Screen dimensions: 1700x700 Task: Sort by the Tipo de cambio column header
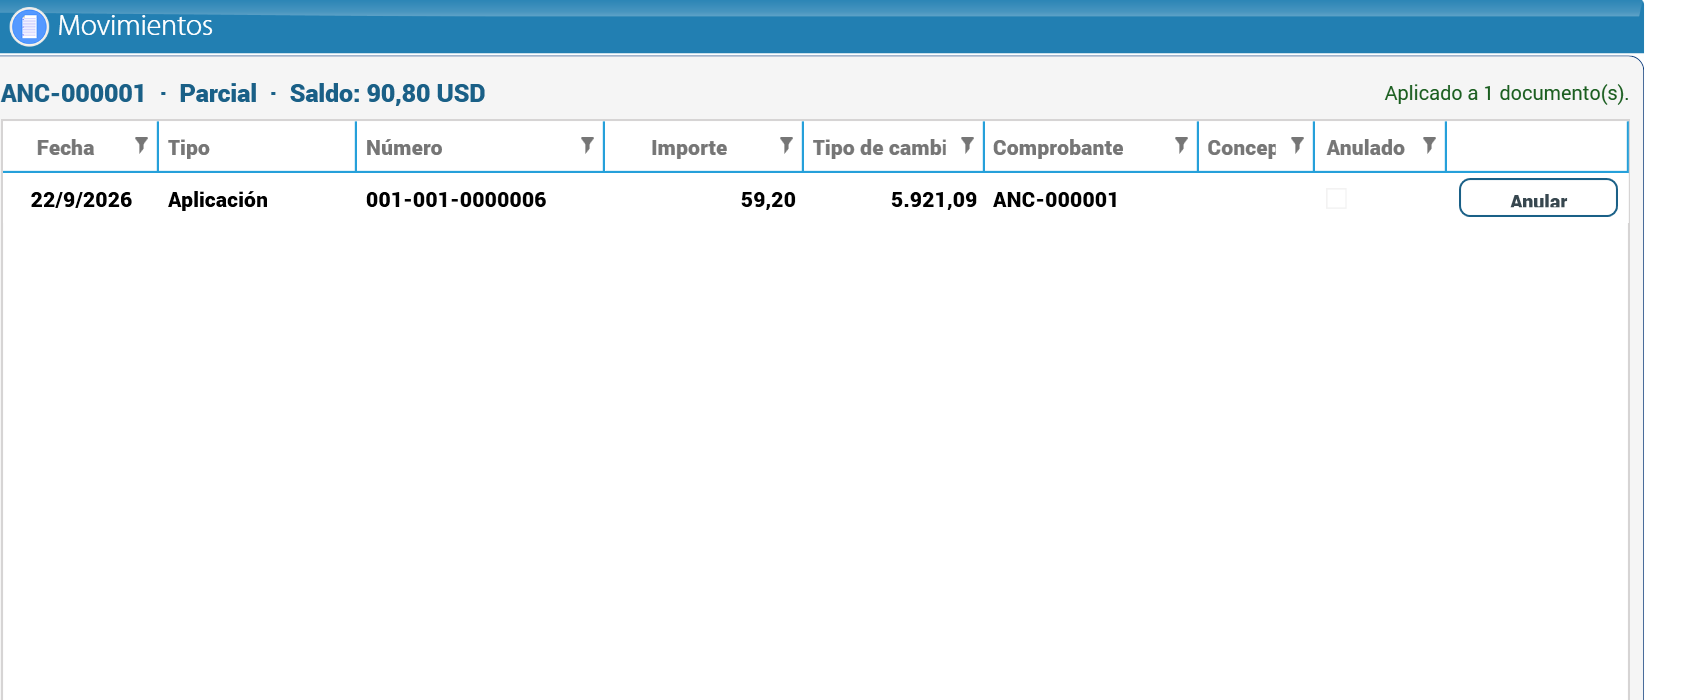pyautogui.click(x=879, y=148)
